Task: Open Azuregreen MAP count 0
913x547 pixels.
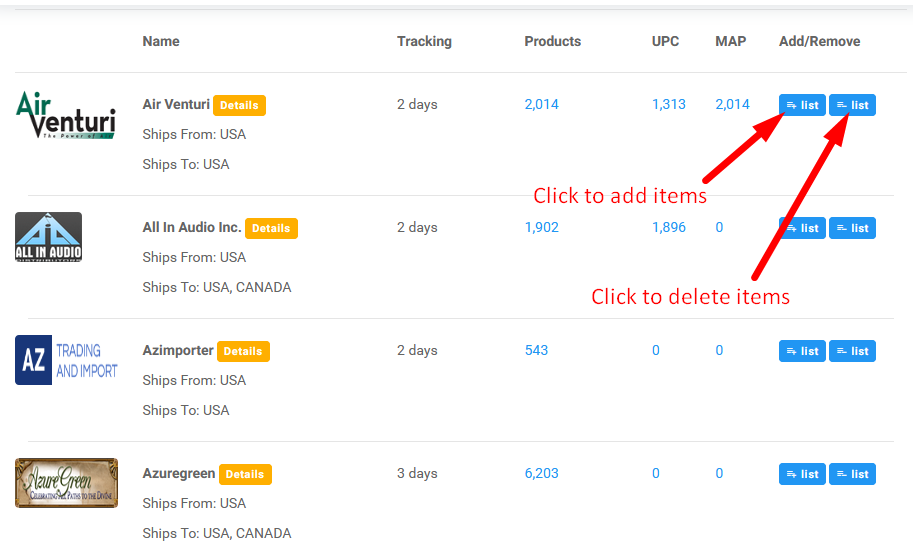Action: pos(719,473)
